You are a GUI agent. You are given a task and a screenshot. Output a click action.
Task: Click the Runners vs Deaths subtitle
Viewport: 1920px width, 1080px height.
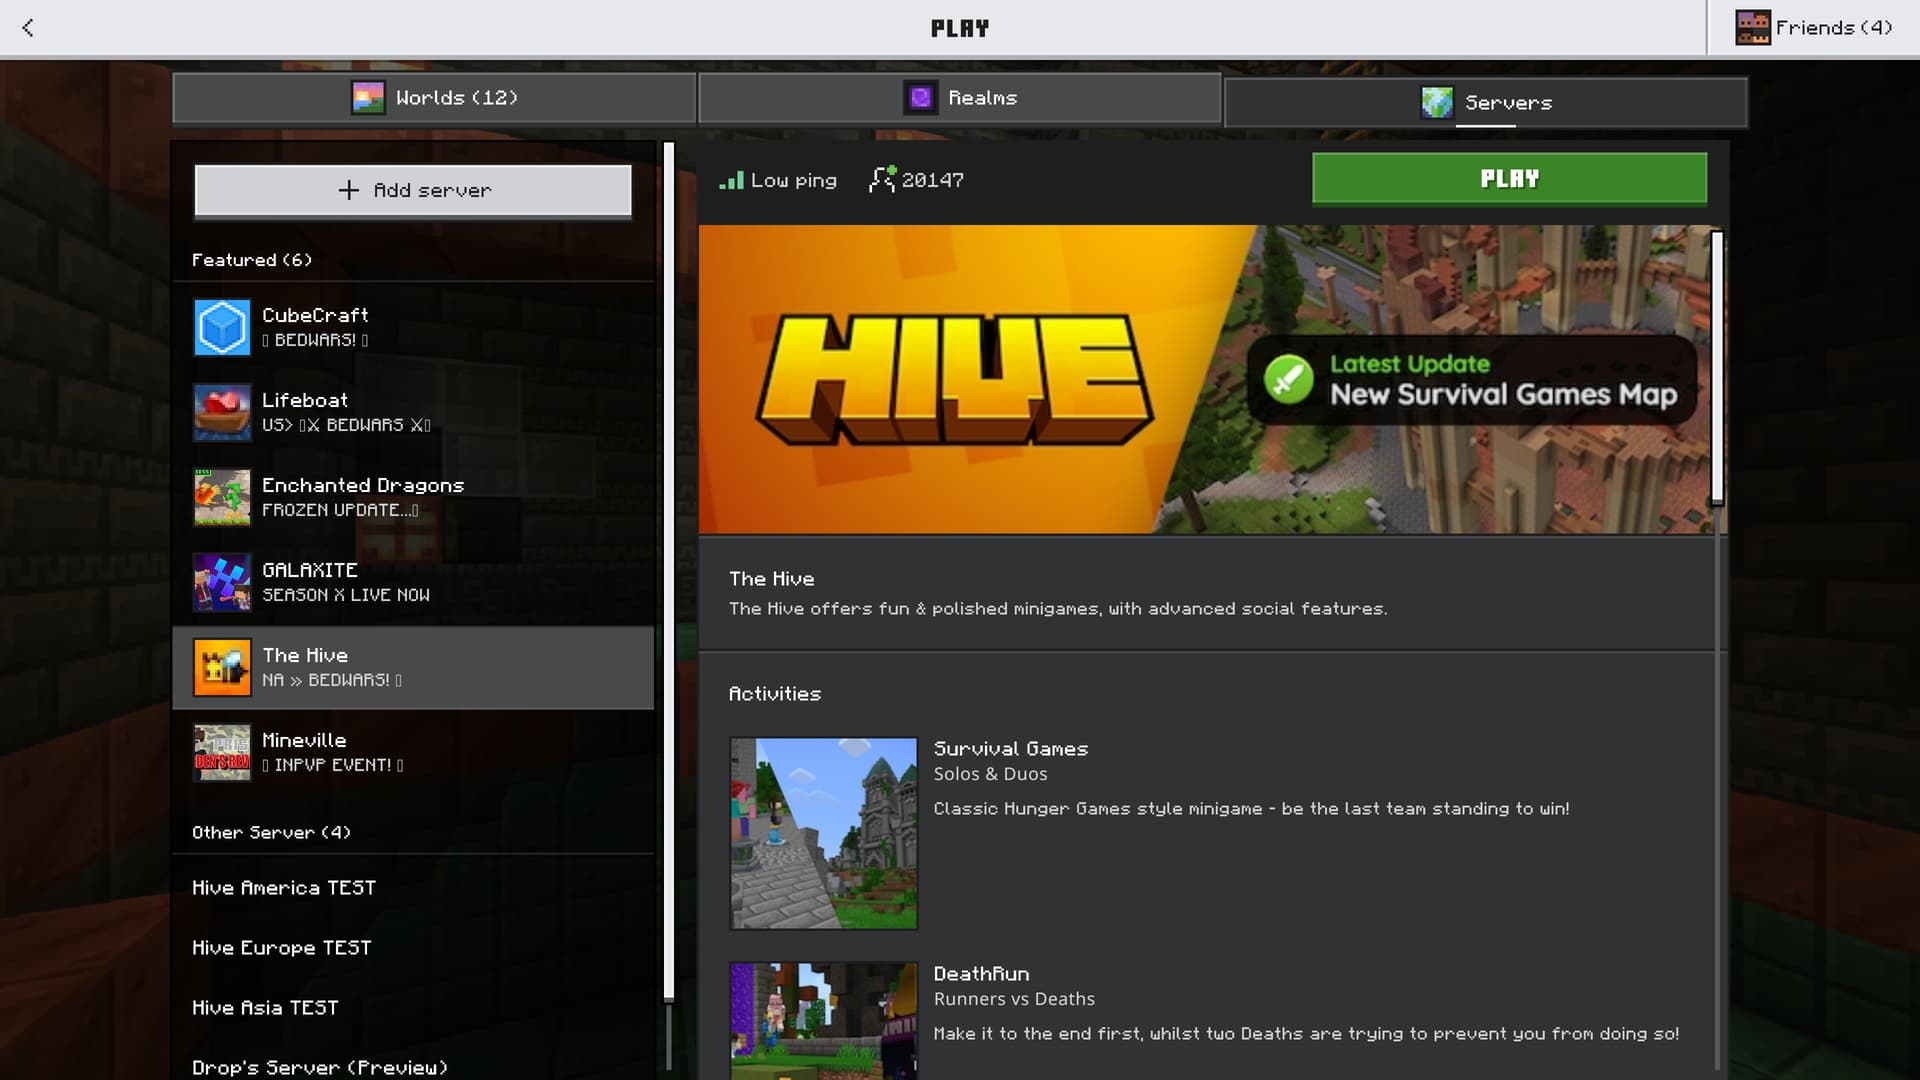tap(1014, 999)
